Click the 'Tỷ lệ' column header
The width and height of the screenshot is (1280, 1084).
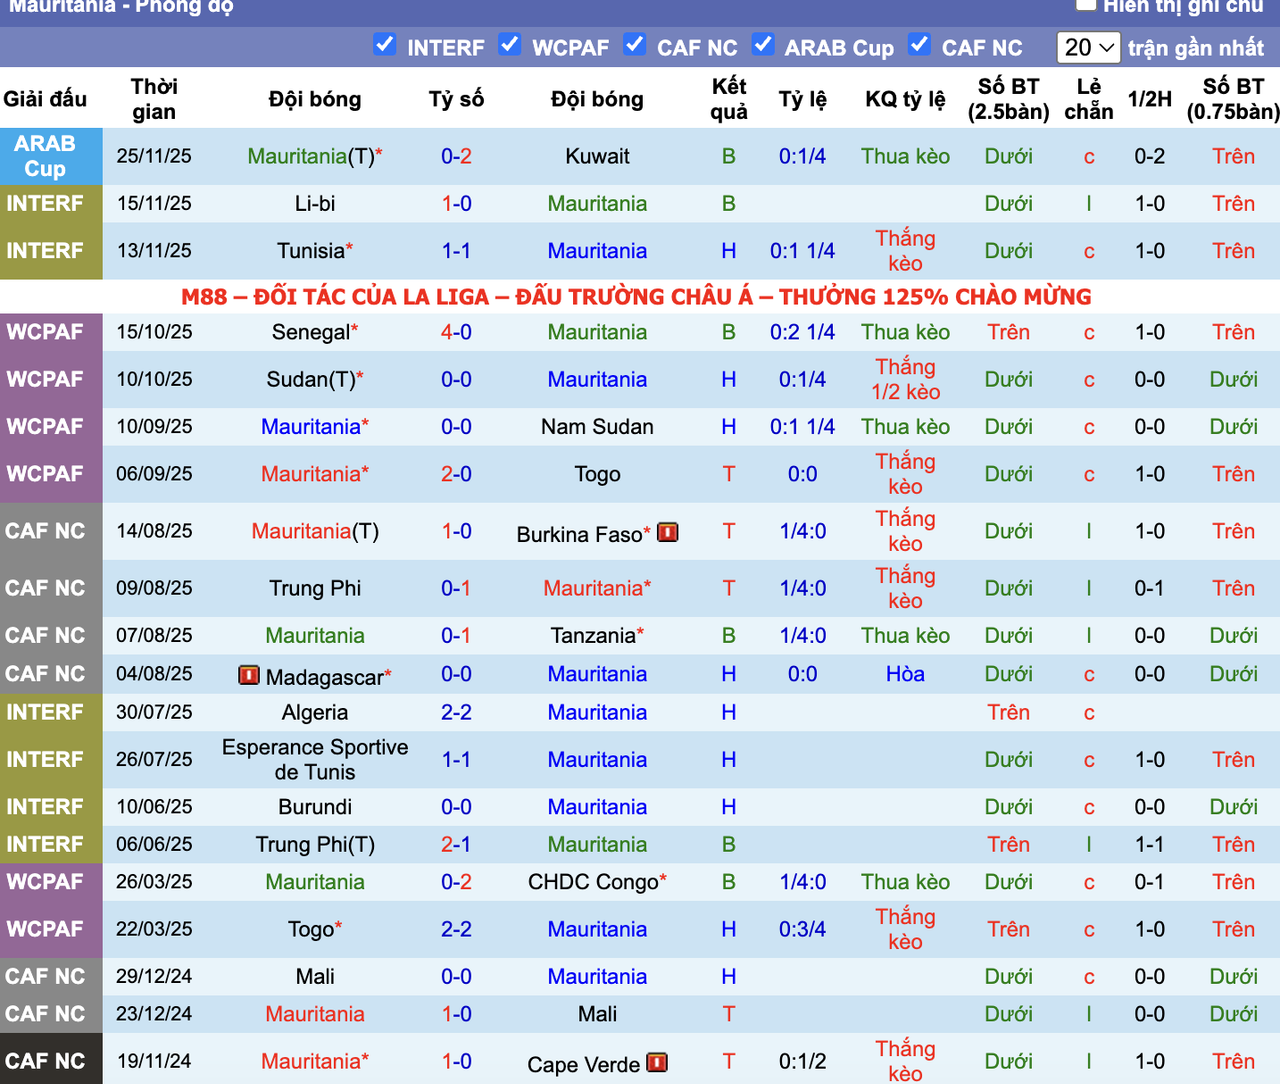tap(802, 98)
